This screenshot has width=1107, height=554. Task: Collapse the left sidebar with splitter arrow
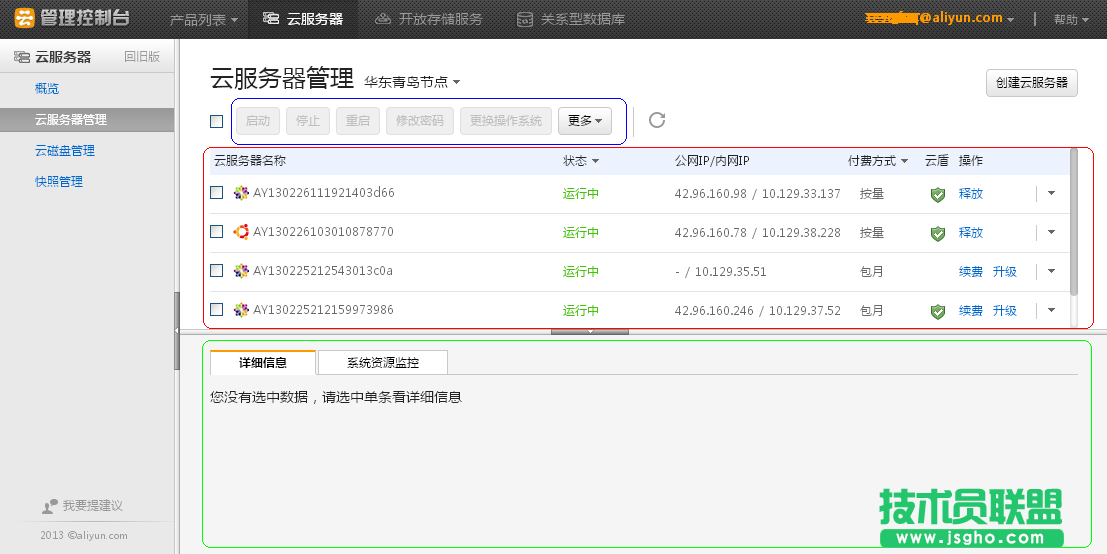coord(176,330)
